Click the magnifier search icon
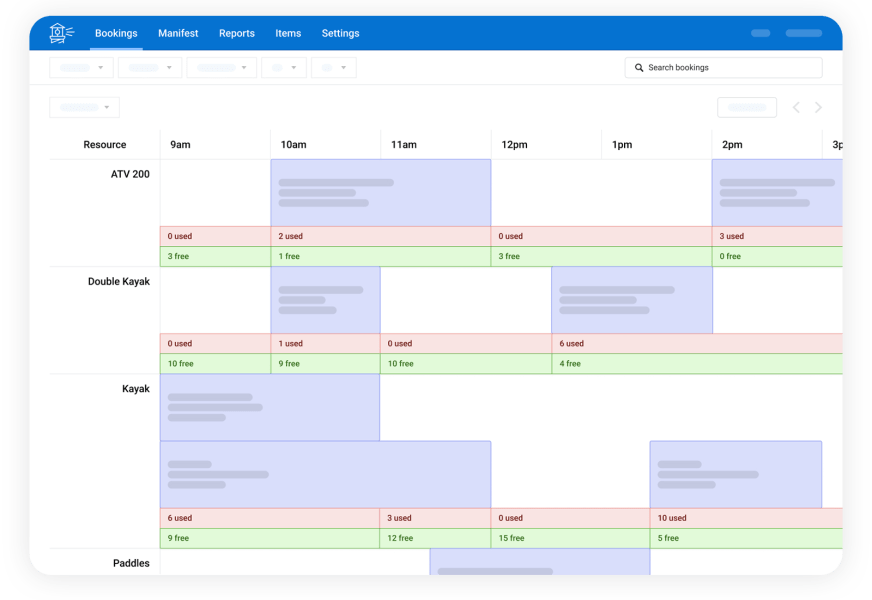The image size is (872, 600). pyautogui.click(x=639, y=67)
